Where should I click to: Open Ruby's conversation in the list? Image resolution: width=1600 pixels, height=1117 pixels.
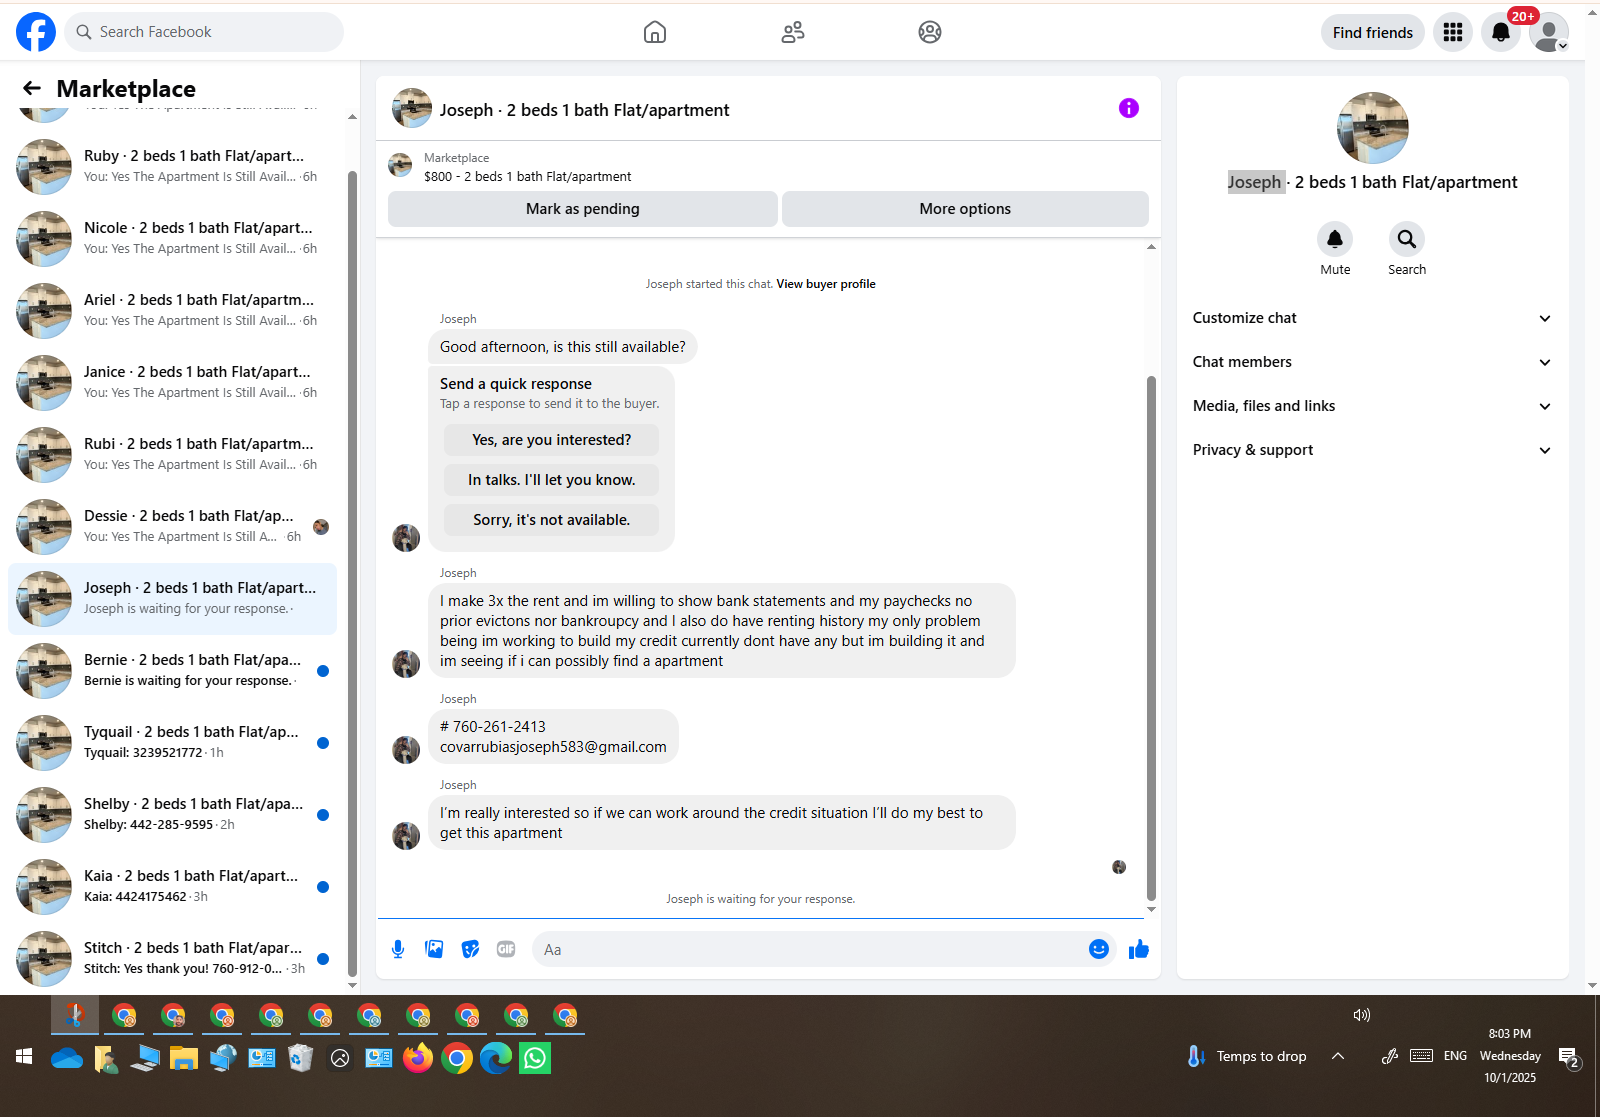pyautogui.click(x=172, y=166)
